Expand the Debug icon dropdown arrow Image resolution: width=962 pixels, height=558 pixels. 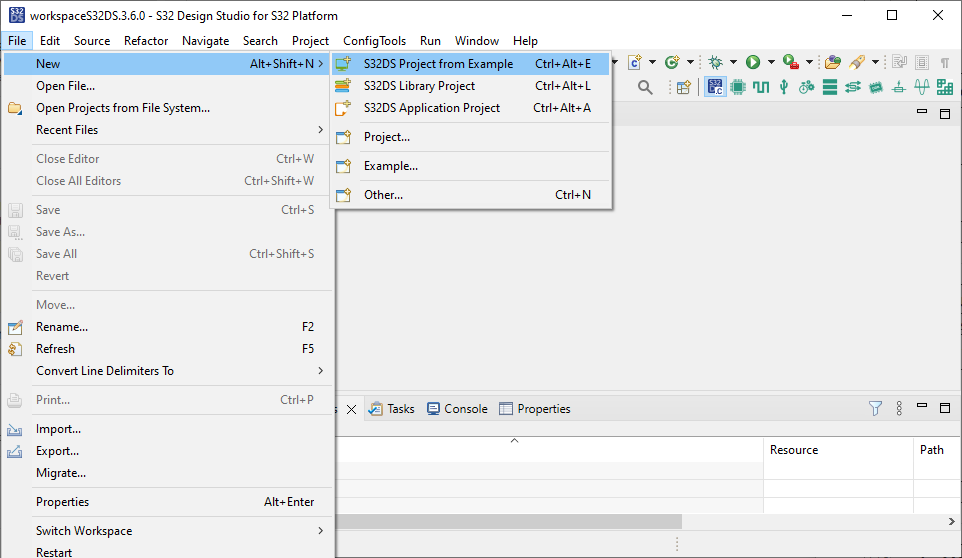(x=733, y=62)
